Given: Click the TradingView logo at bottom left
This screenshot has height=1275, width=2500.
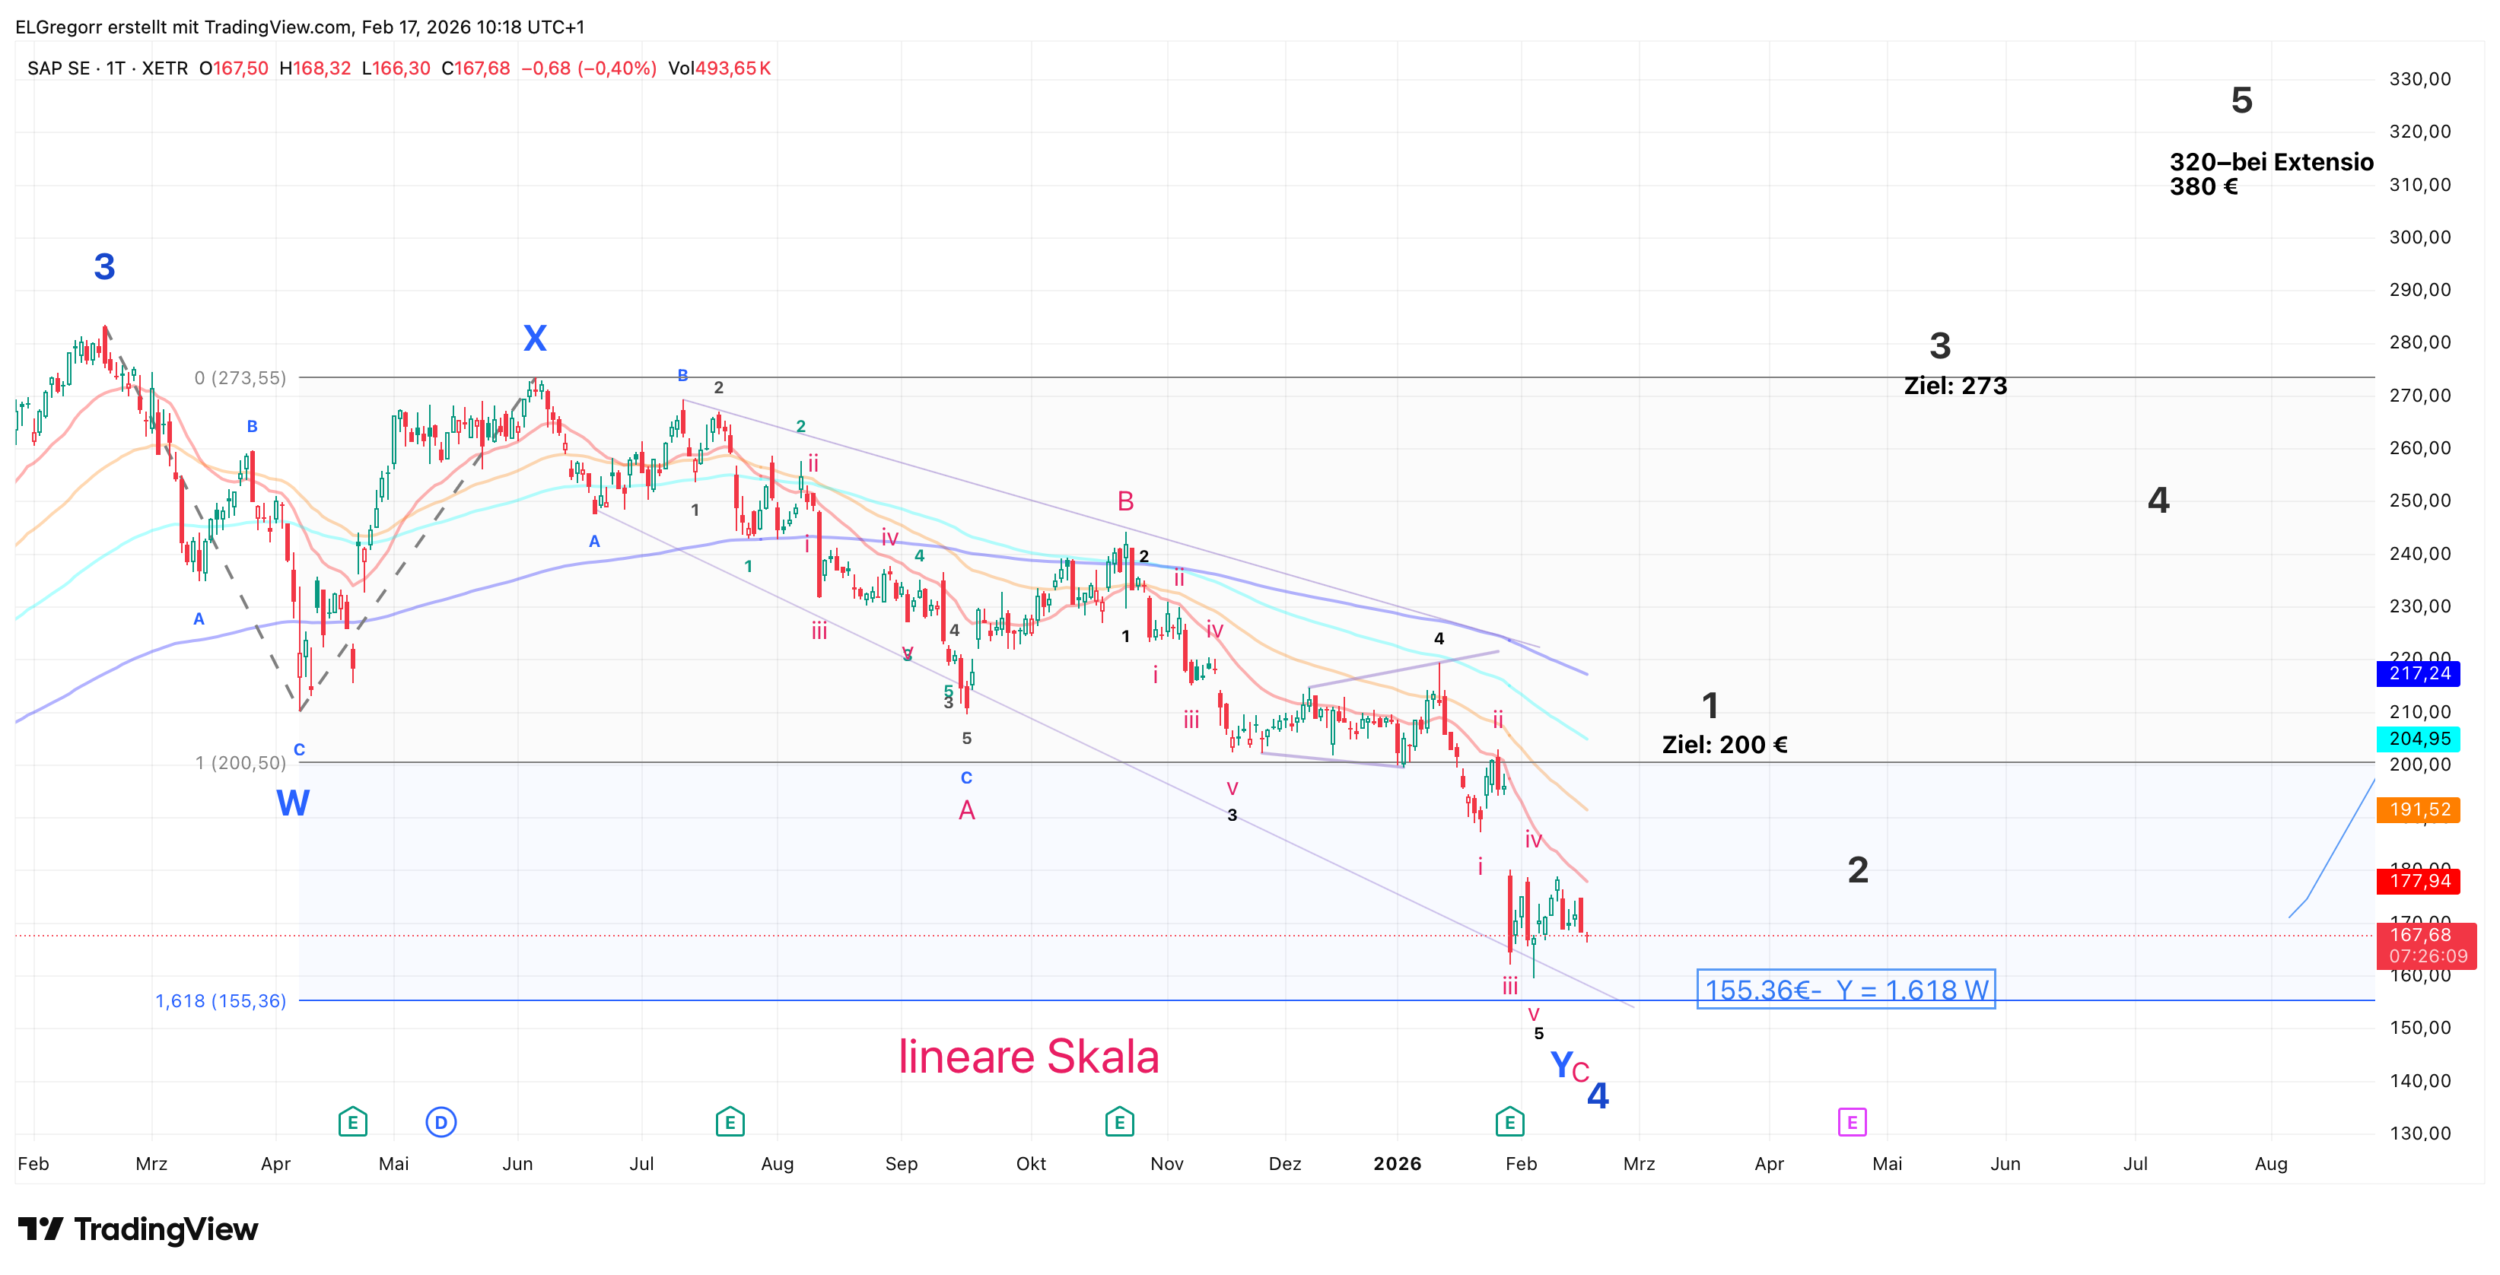Looking at the screenshot, I should coord(138,1229).
